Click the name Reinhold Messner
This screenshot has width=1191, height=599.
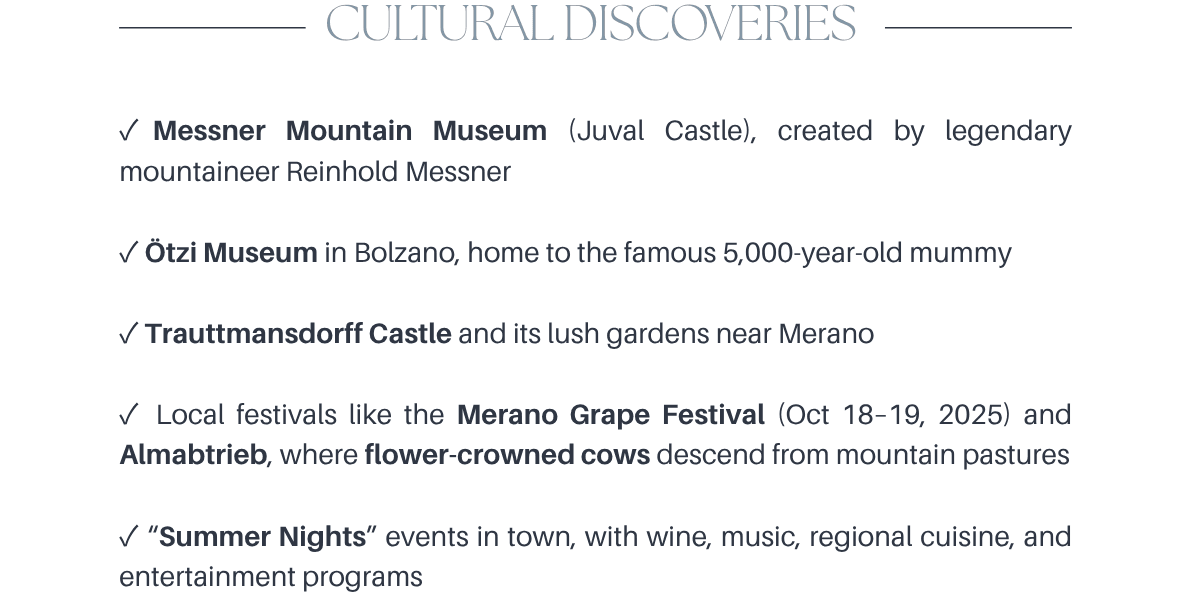[x=398, y=172]
